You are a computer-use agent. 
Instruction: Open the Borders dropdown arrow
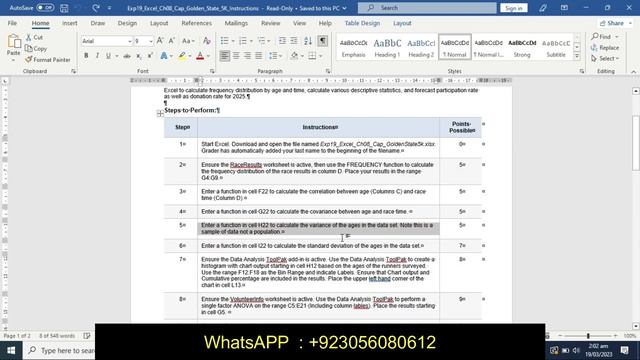[321, 56]
